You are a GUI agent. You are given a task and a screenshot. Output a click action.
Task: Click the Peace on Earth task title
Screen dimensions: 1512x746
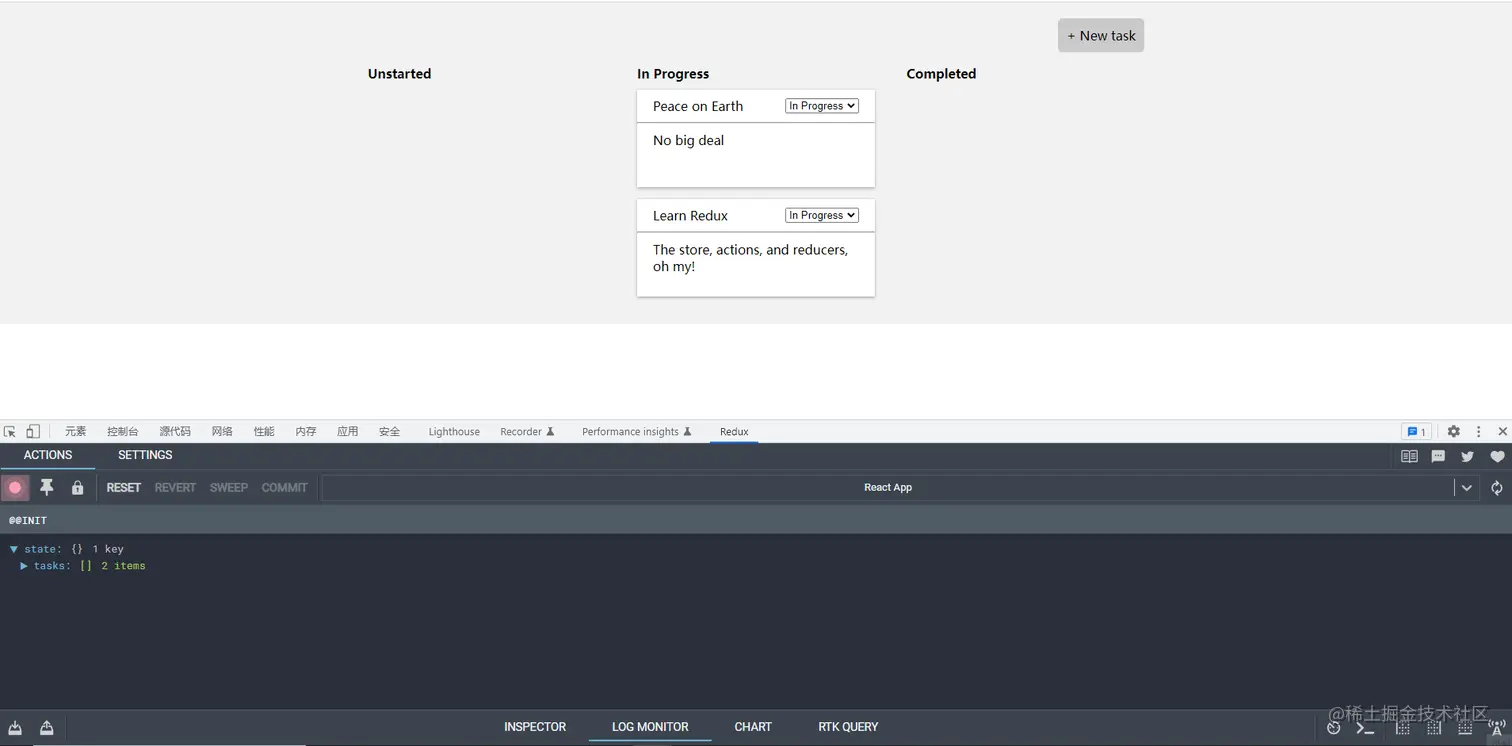point(698,106)
